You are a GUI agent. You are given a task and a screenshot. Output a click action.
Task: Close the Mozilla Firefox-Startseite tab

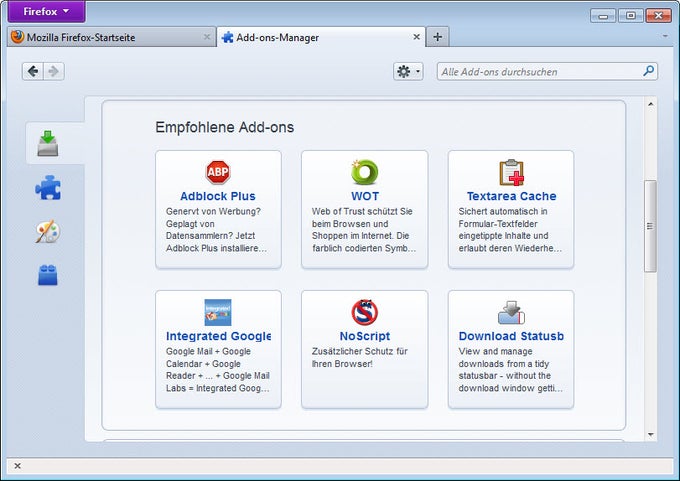click(207, 37)
